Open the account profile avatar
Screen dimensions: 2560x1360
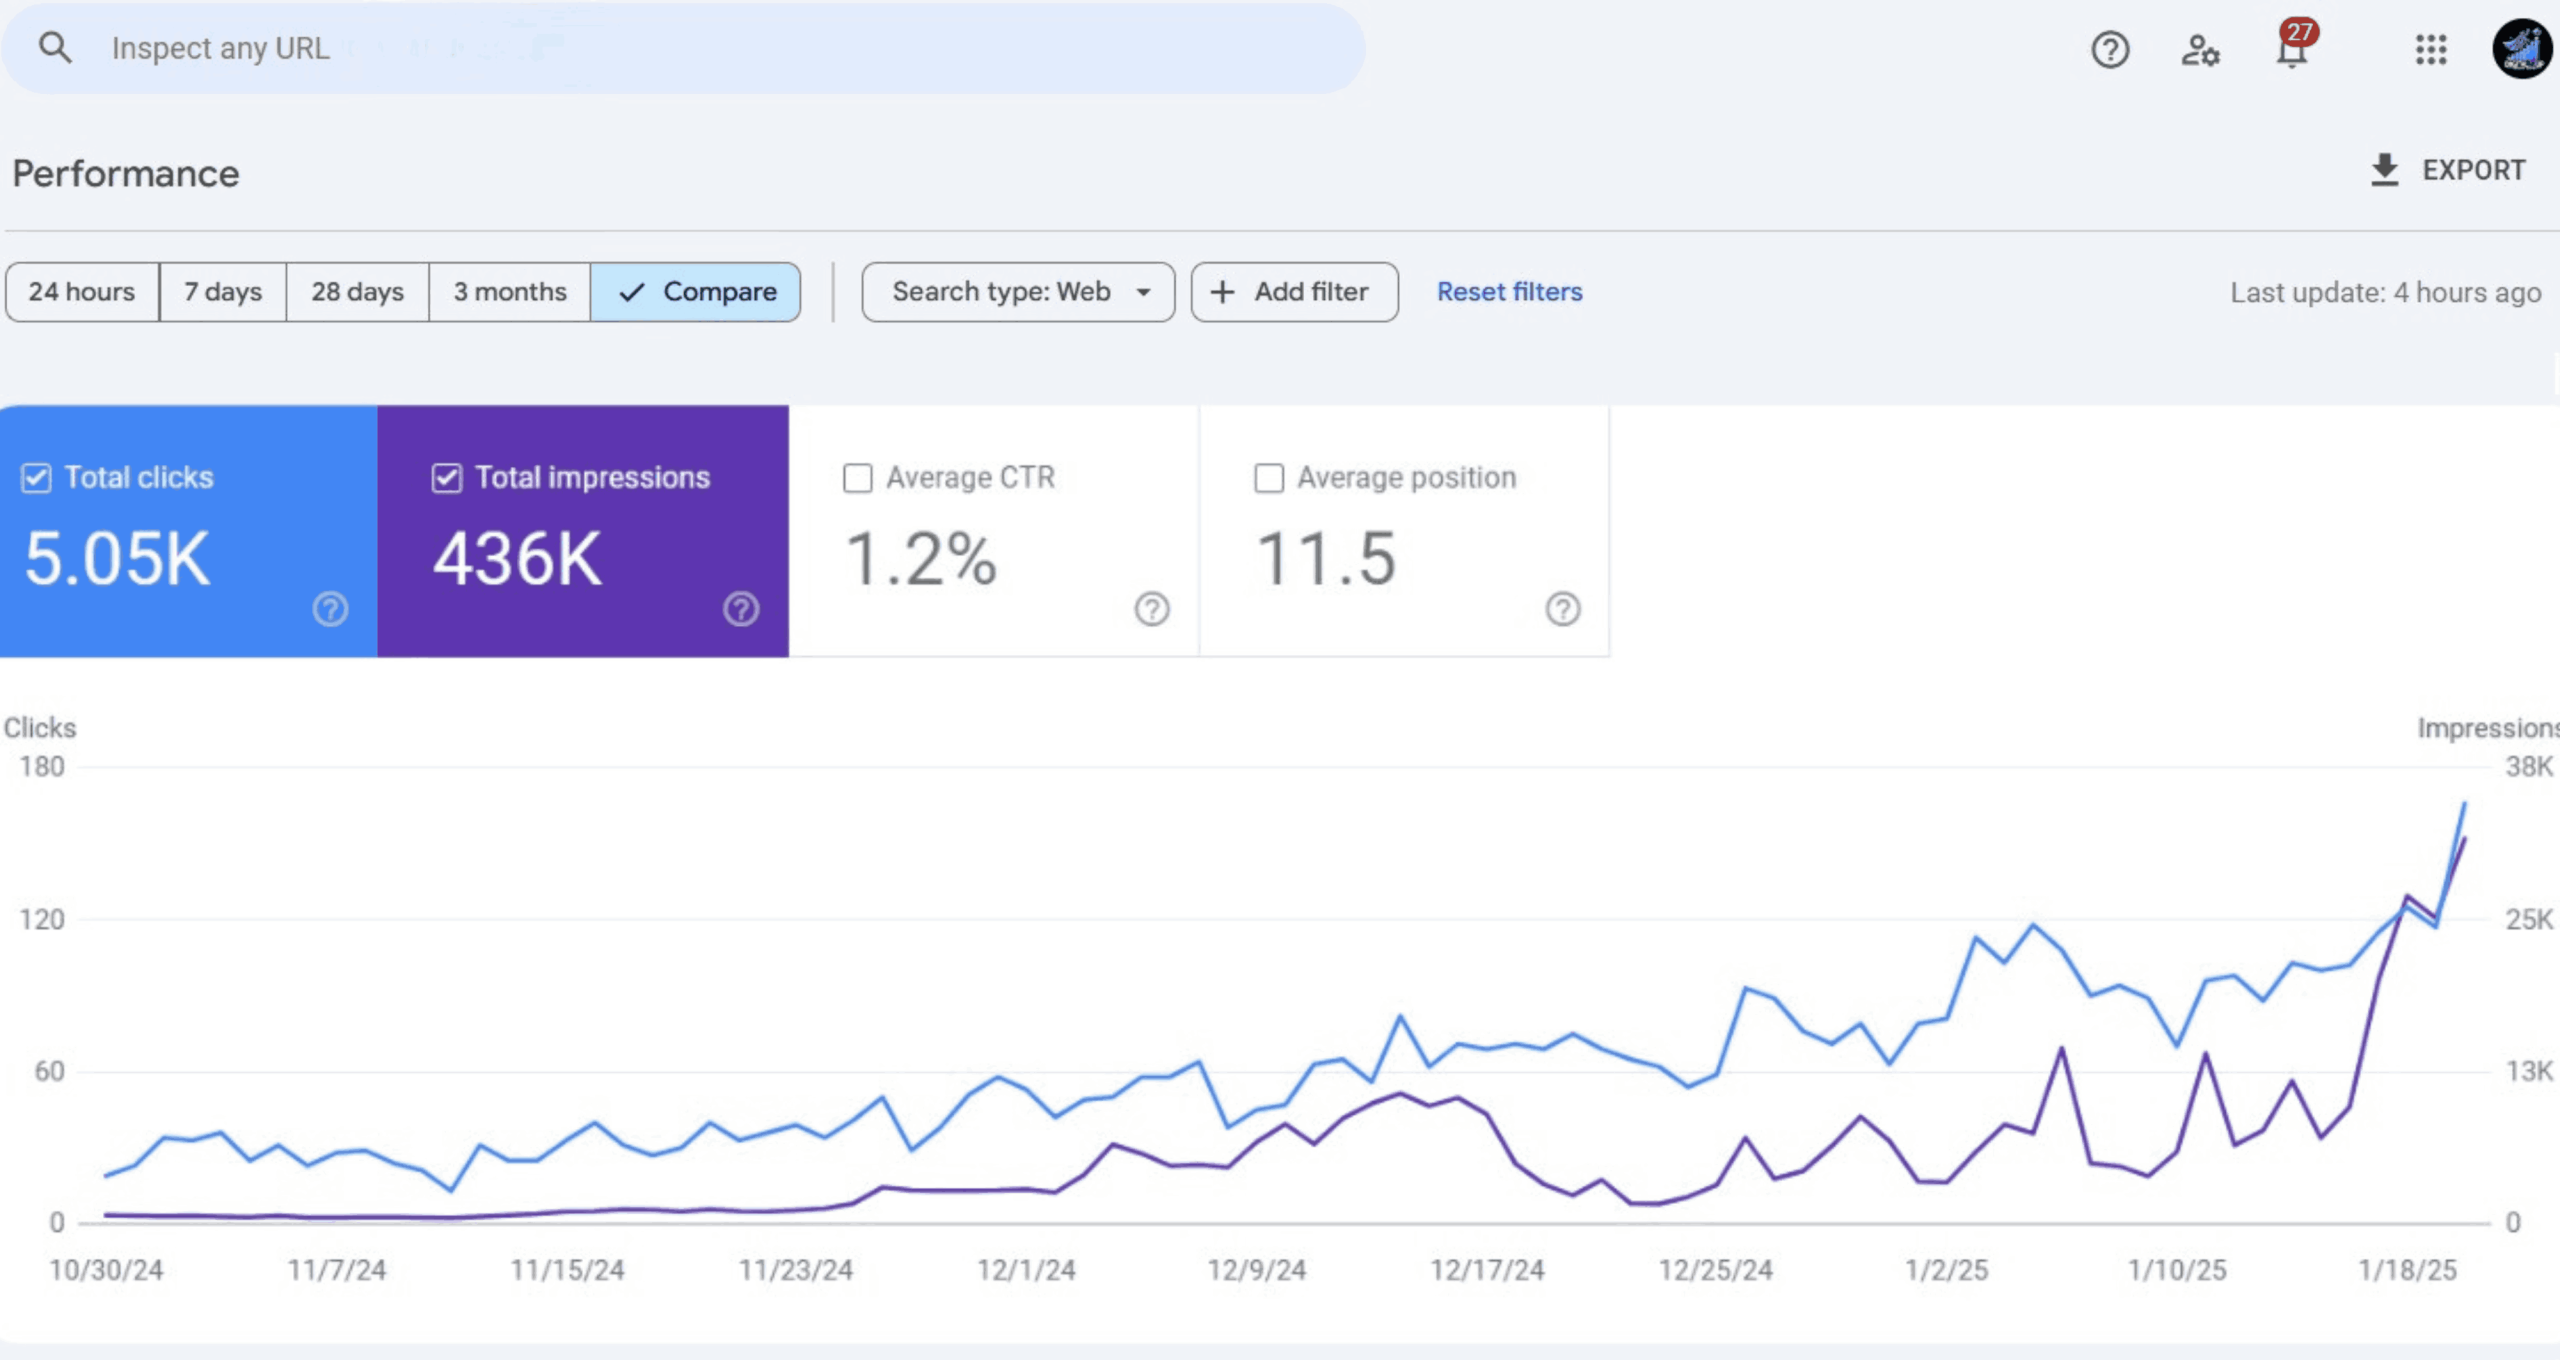click(2521, 49)
